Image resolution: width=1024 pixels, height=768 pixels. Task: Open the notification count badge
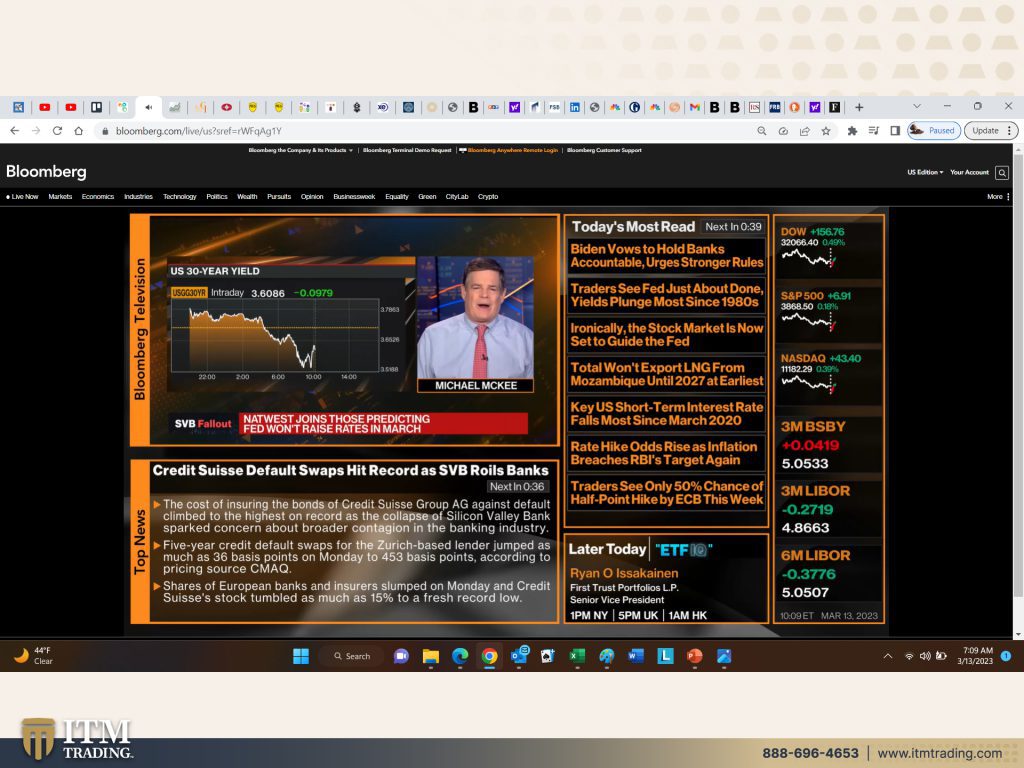[1006, 656]
